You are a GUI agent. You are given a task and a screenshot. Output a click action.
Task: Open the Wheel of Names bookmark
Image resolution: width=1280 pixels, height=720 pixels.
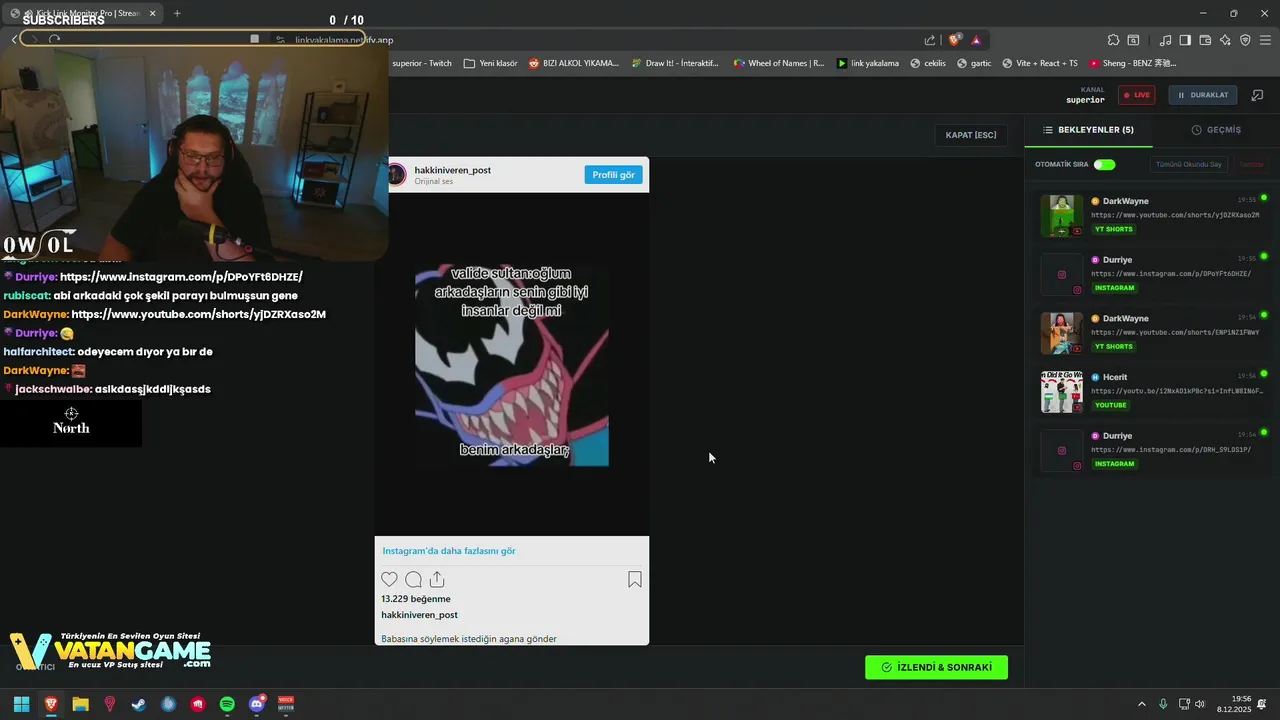pyautogui.click(x=779, y=63)
